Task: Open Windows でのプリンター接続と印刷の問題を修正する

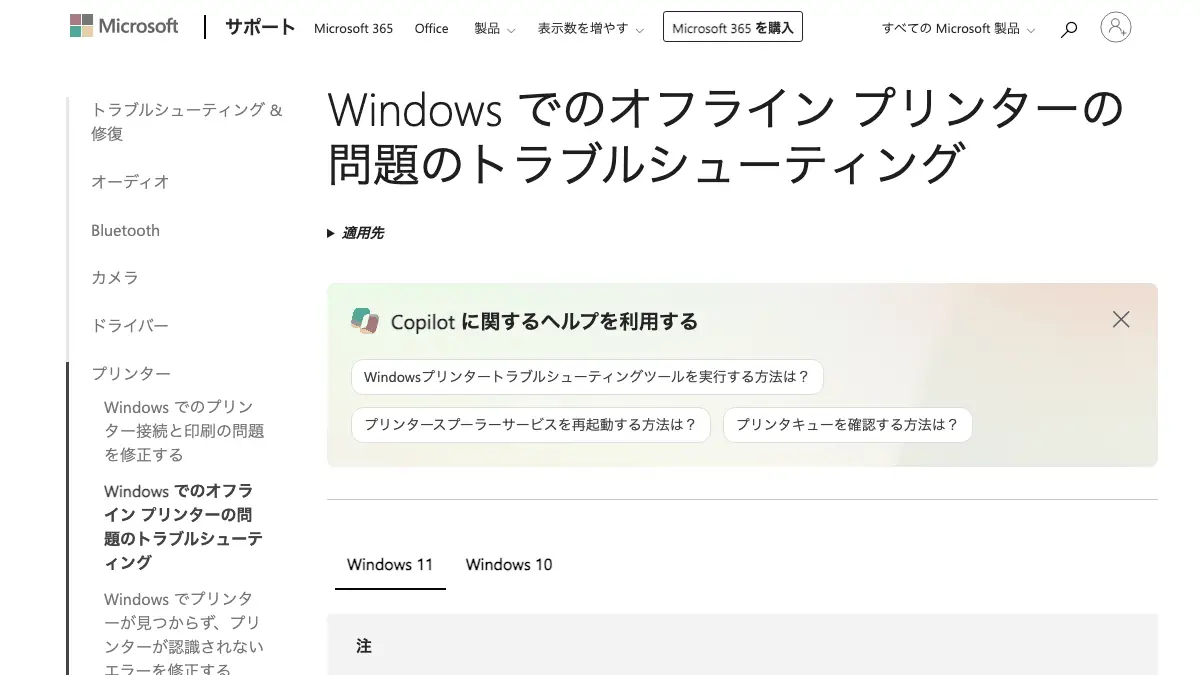Action: click(184, 431)
